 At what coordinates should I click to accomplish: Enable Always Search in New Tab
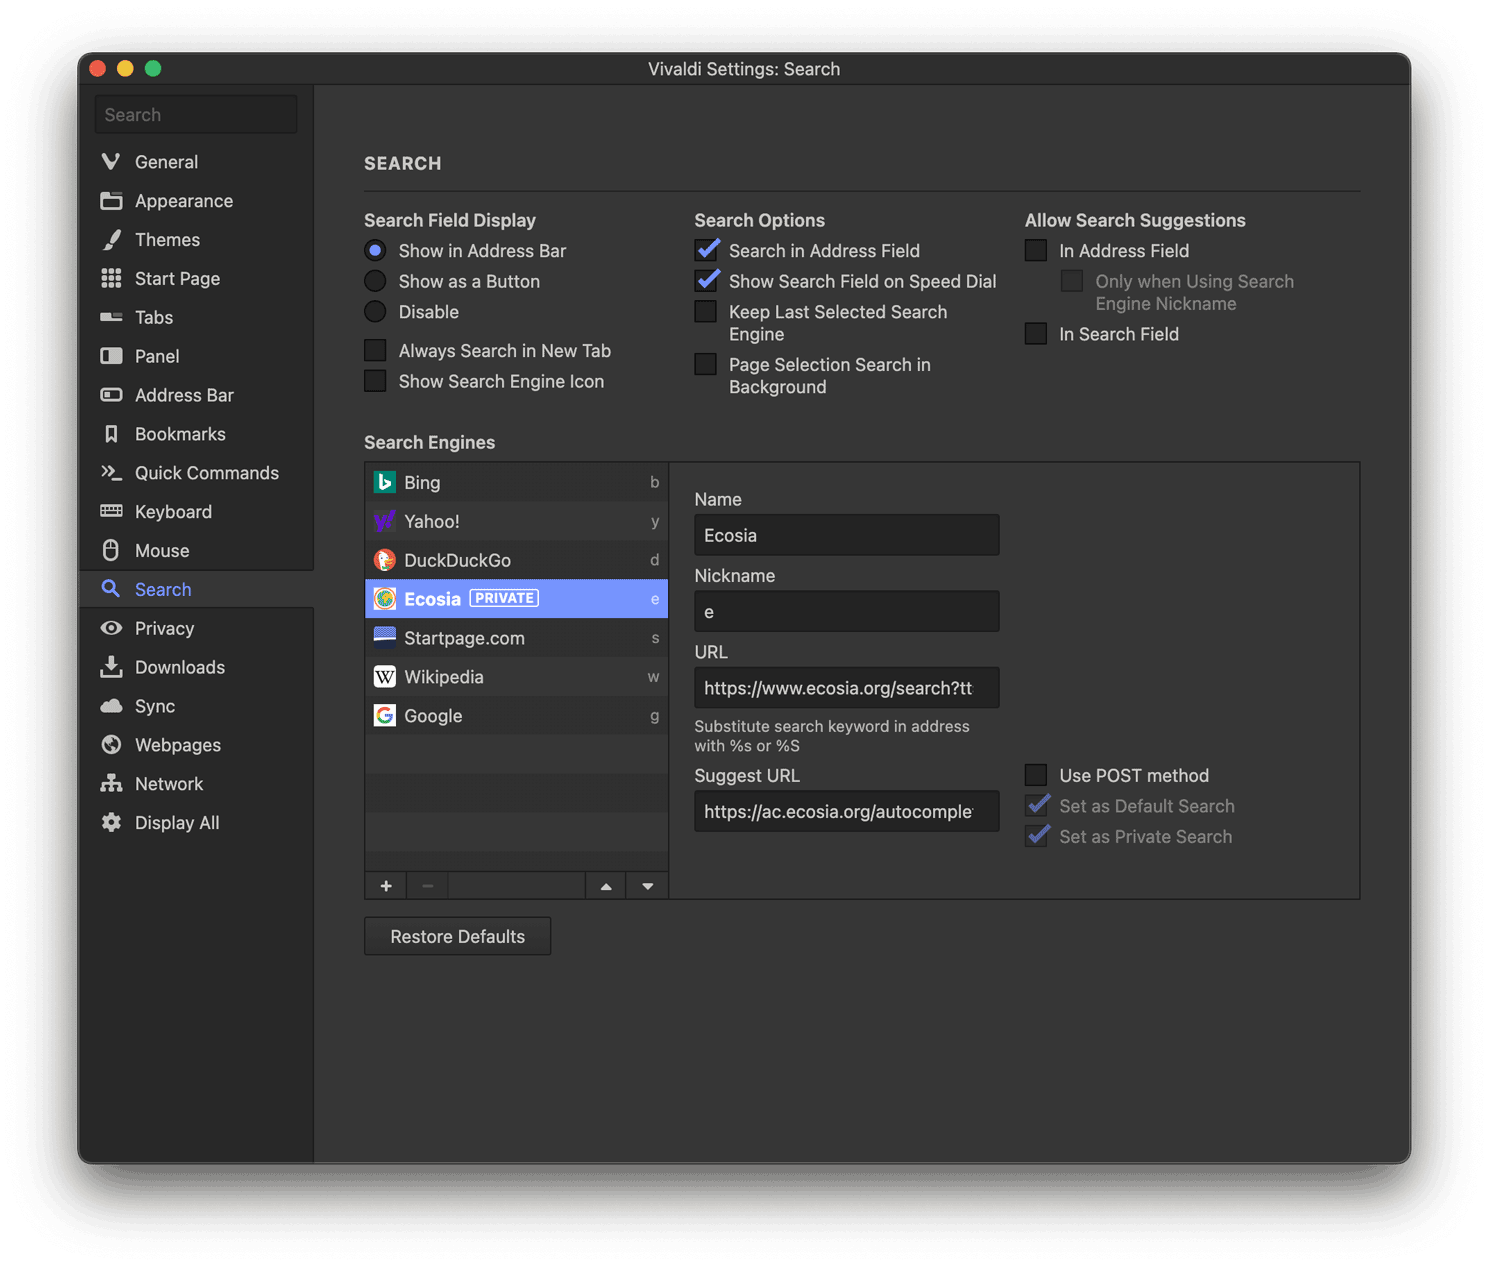[x=375, y=350]
